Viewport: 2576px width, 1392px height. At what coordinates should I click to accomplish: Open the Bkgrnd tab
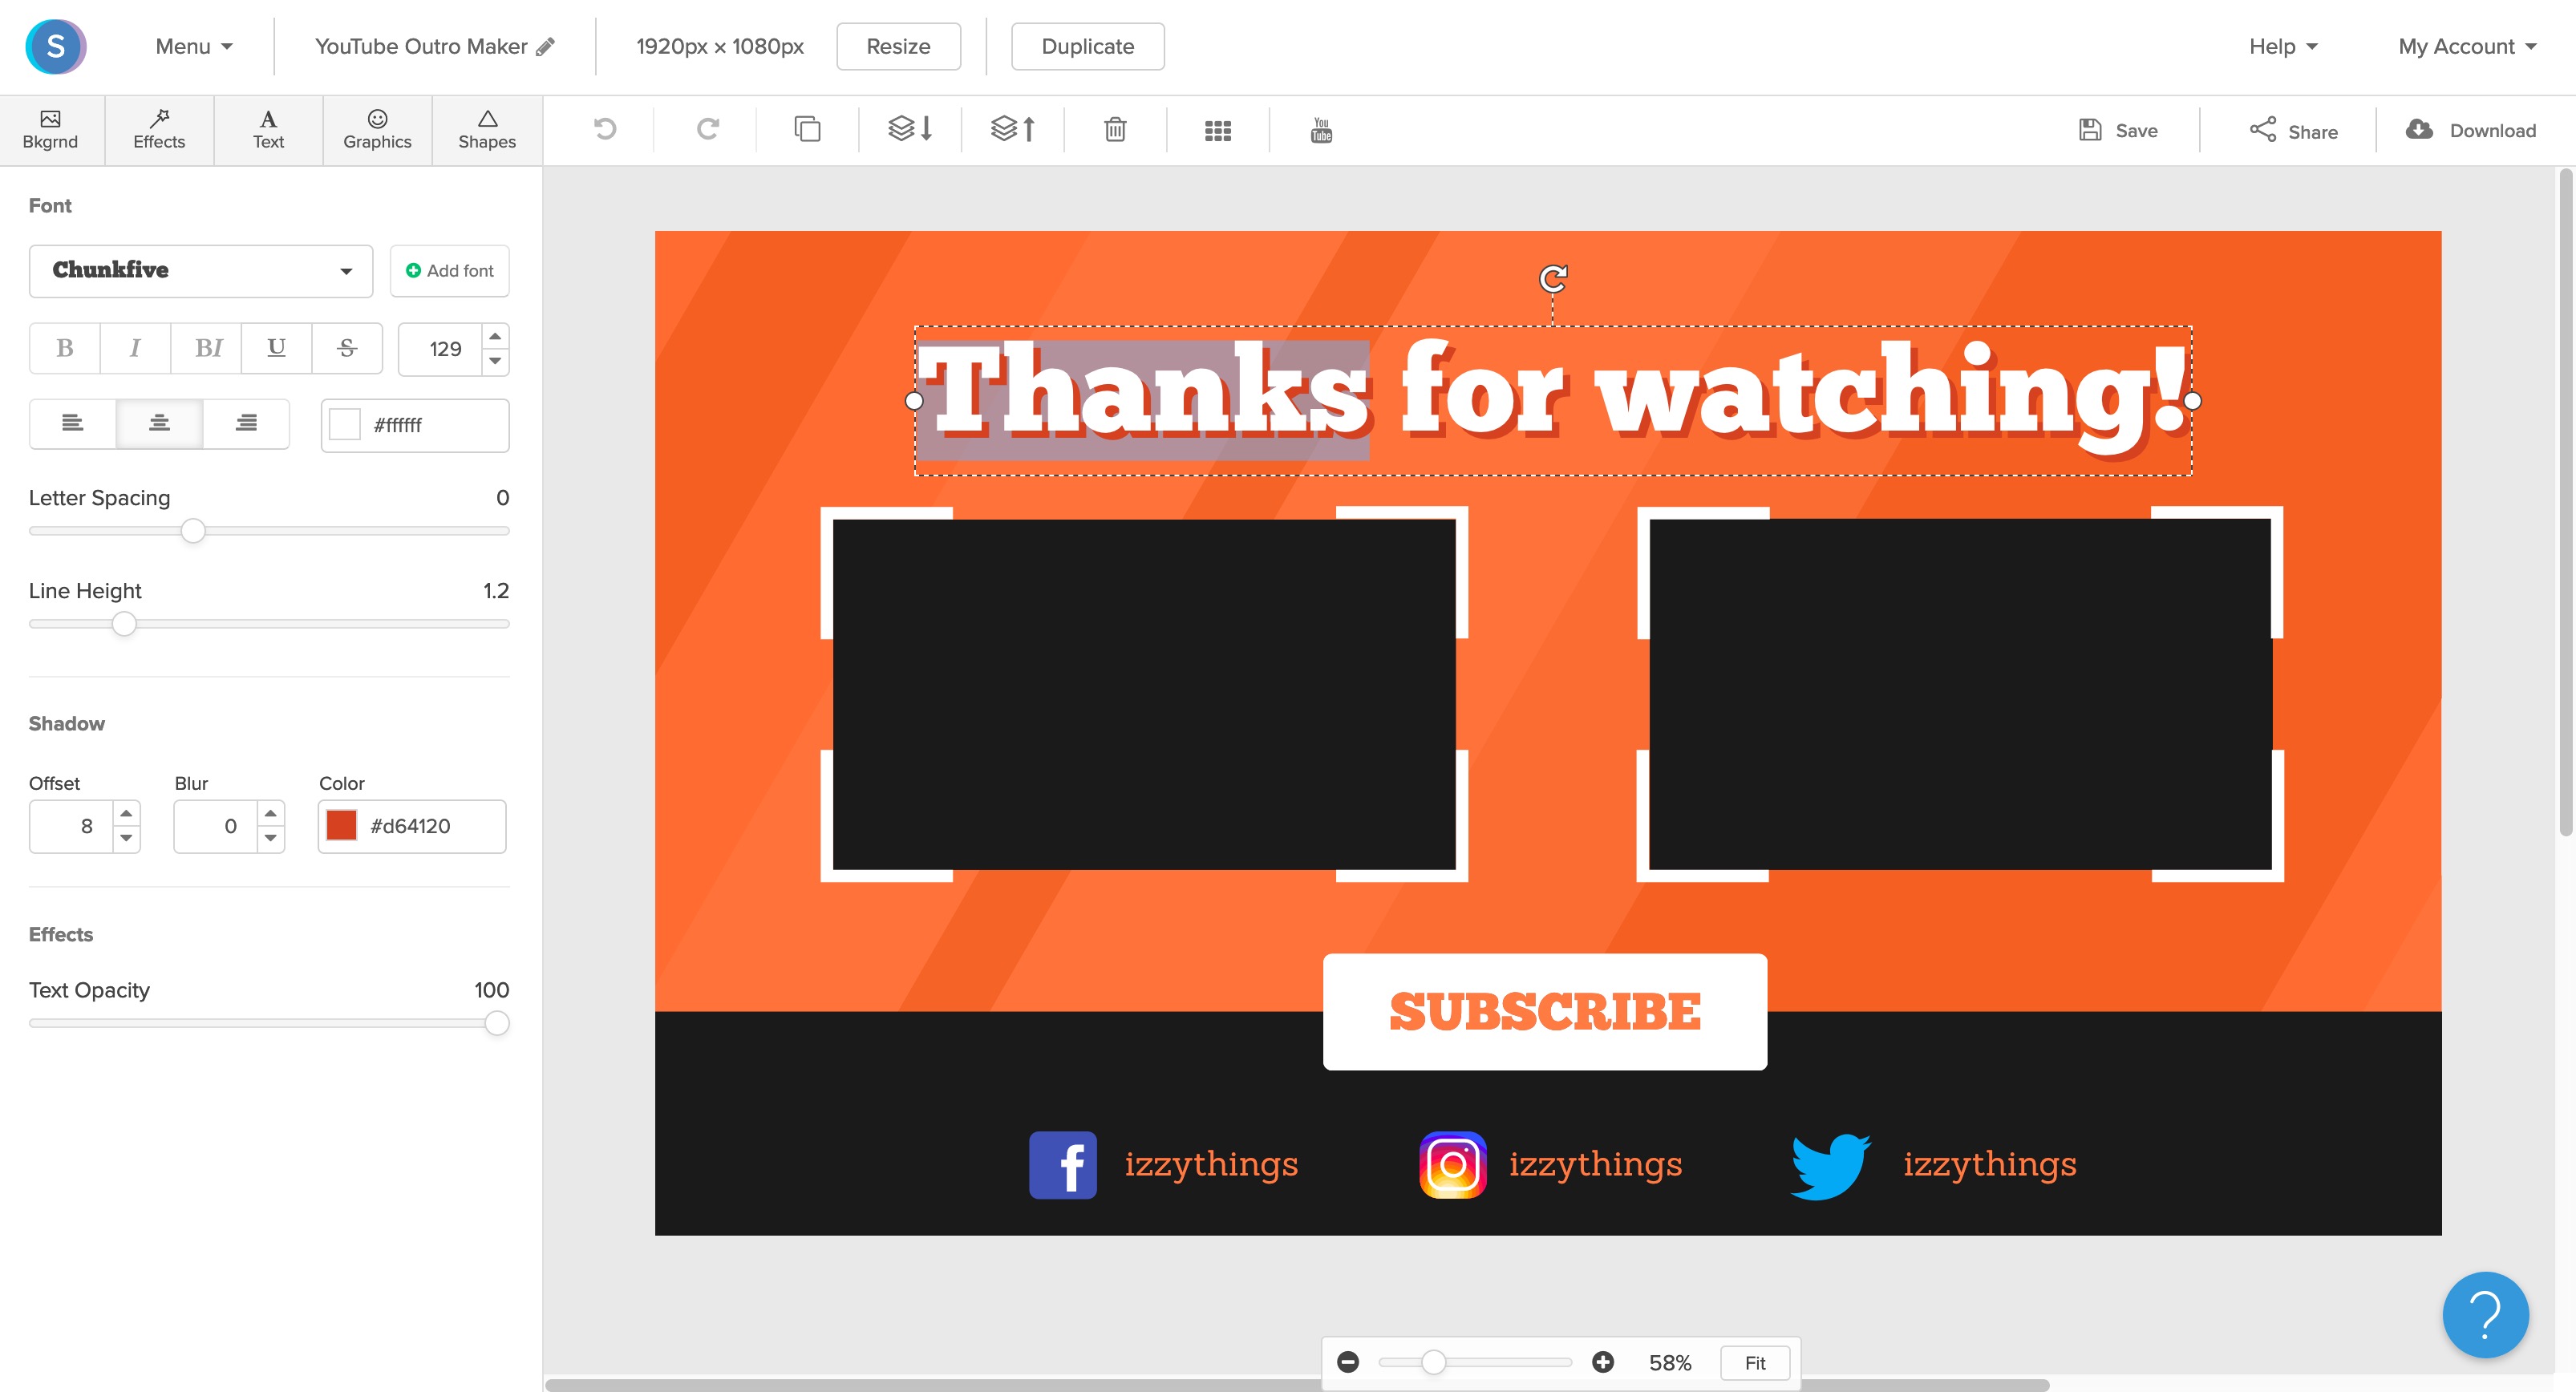[x=50, y=130]
